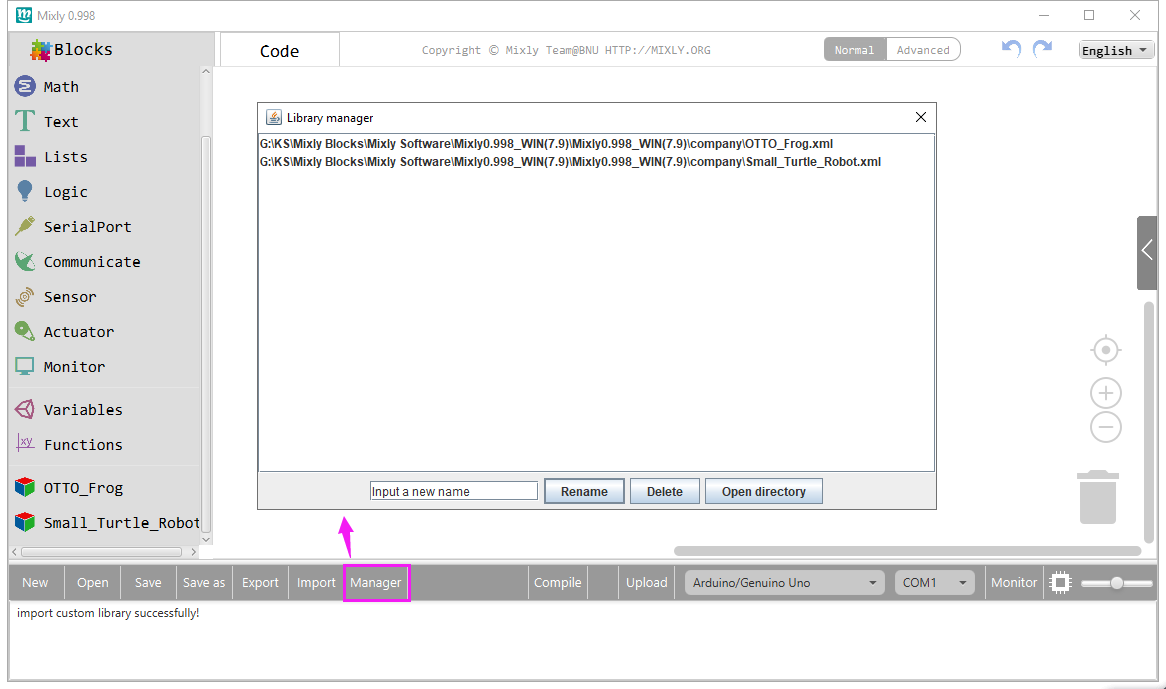Undo the last action with undo arrow

1011,49
